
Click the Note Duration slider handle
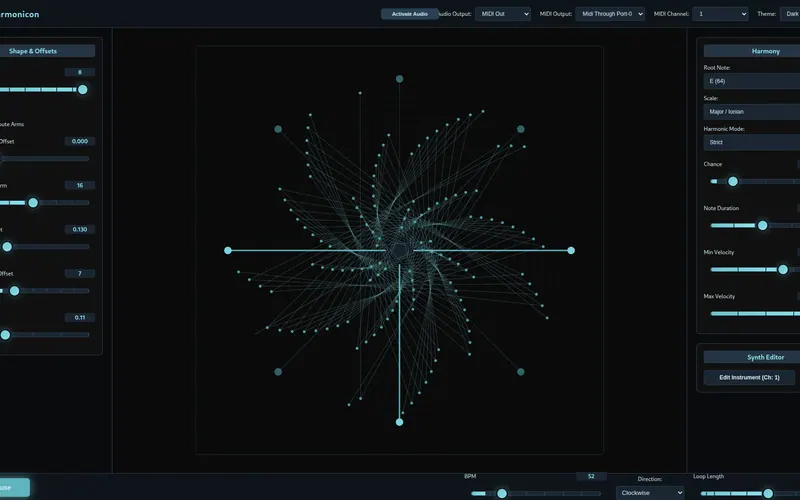coord(762,226)
